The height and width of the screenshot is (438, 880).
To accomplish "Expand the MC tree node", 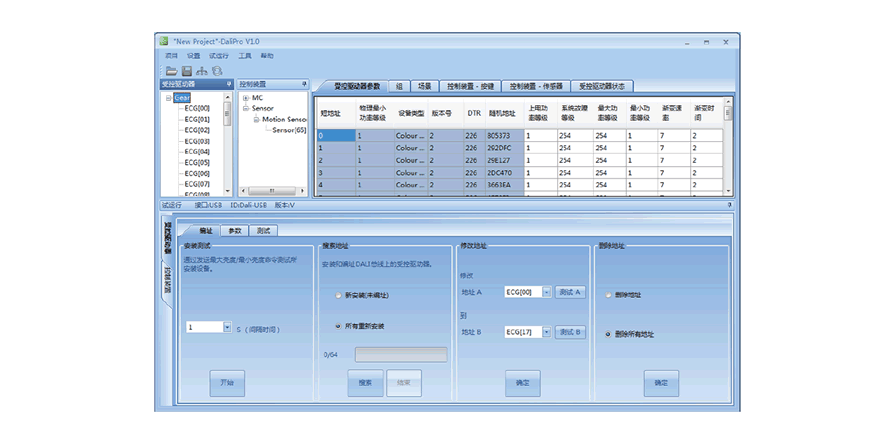I will click(245, 98).
